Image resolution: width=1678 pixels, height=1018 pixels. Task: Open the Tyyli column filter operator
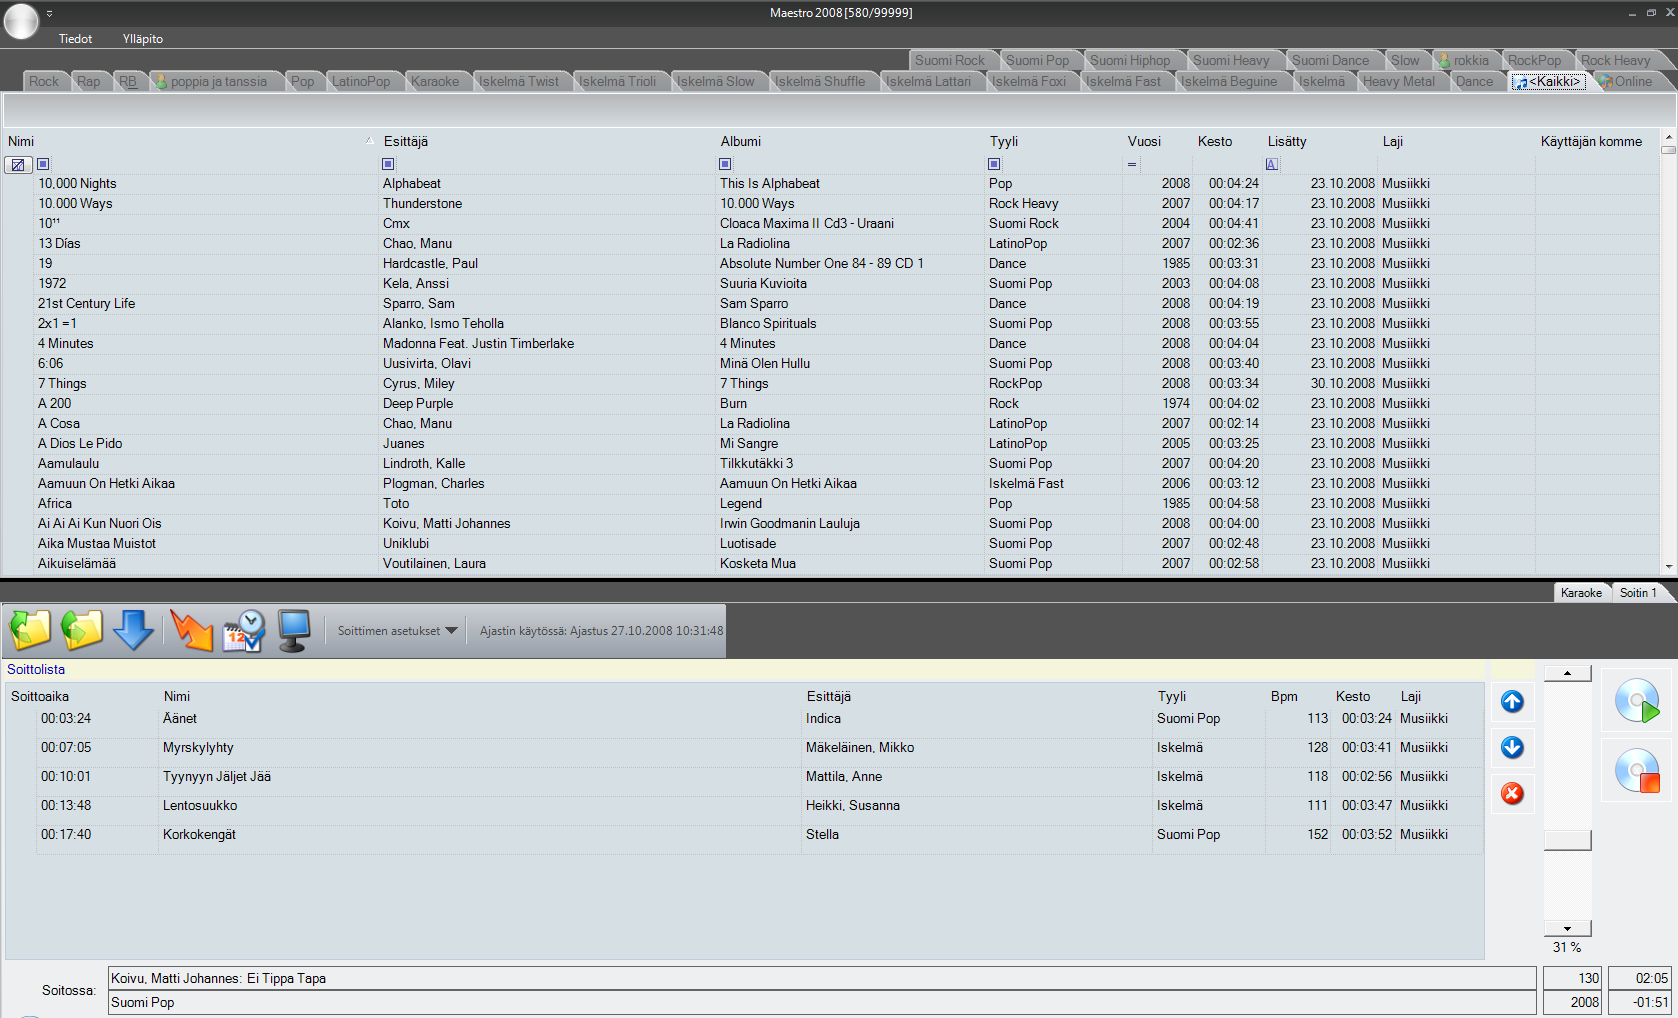pos(994,164)
